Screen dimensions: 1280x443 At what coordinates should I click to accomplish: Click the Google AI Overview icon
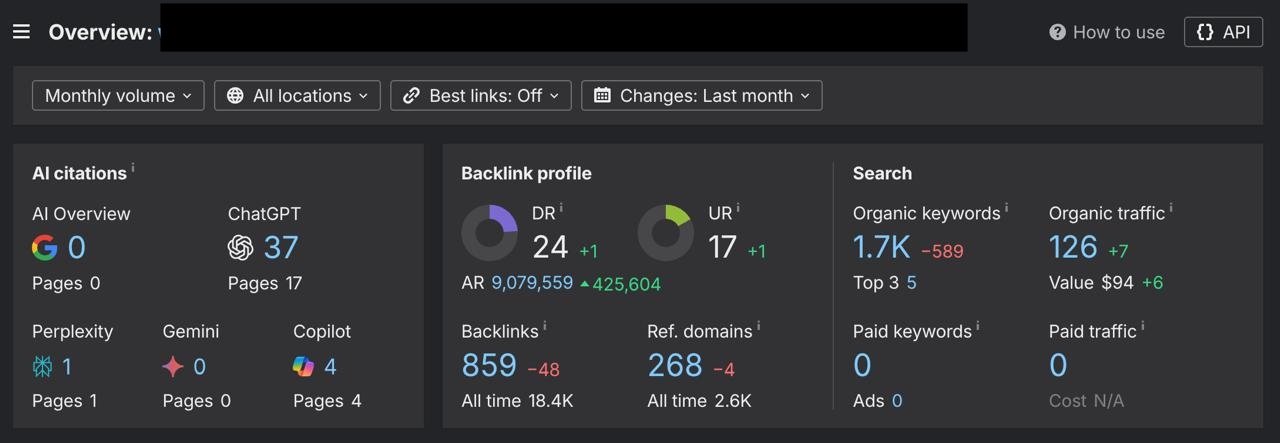click(x=44, y=248)
